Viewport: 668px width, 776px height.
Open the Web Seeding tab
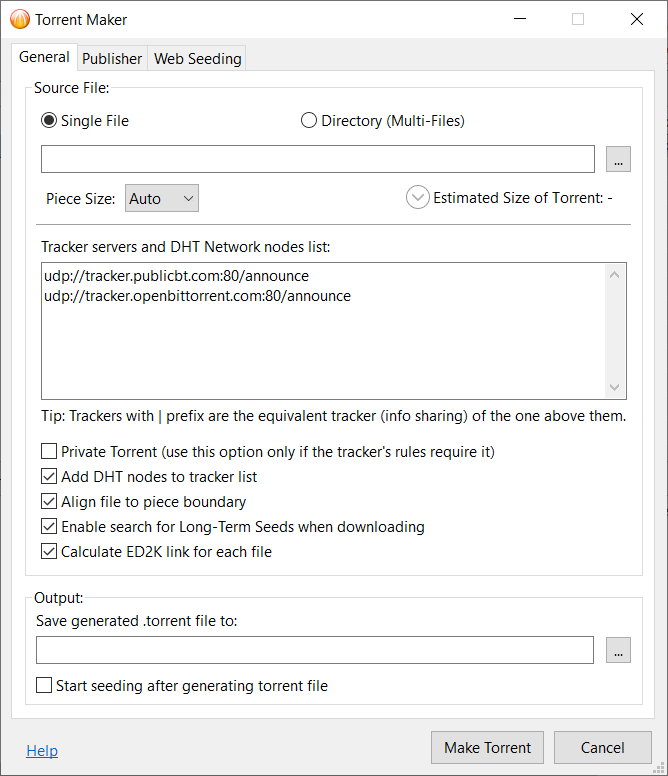[197, 59]
